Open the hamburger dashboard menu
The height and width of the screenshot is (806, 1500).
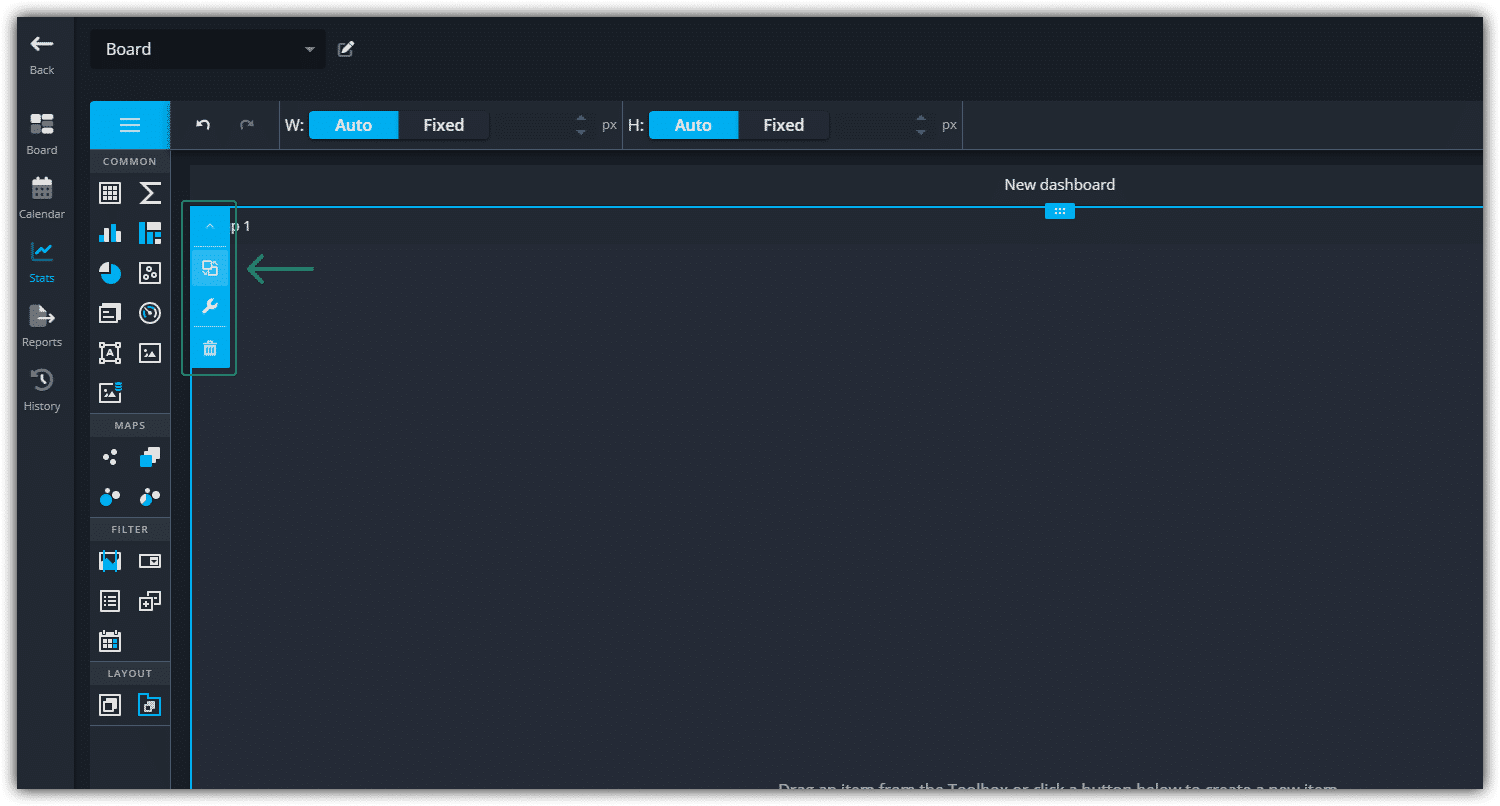click(x=130, y=125)
